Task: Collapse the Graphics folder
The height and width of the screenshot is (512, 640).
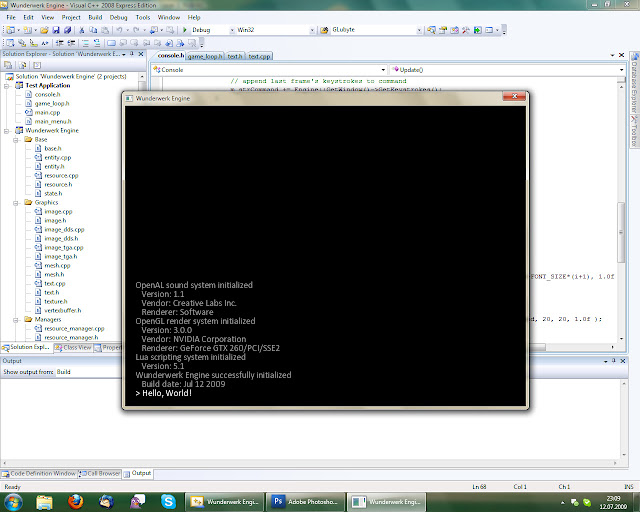Action: coord(16,203)
